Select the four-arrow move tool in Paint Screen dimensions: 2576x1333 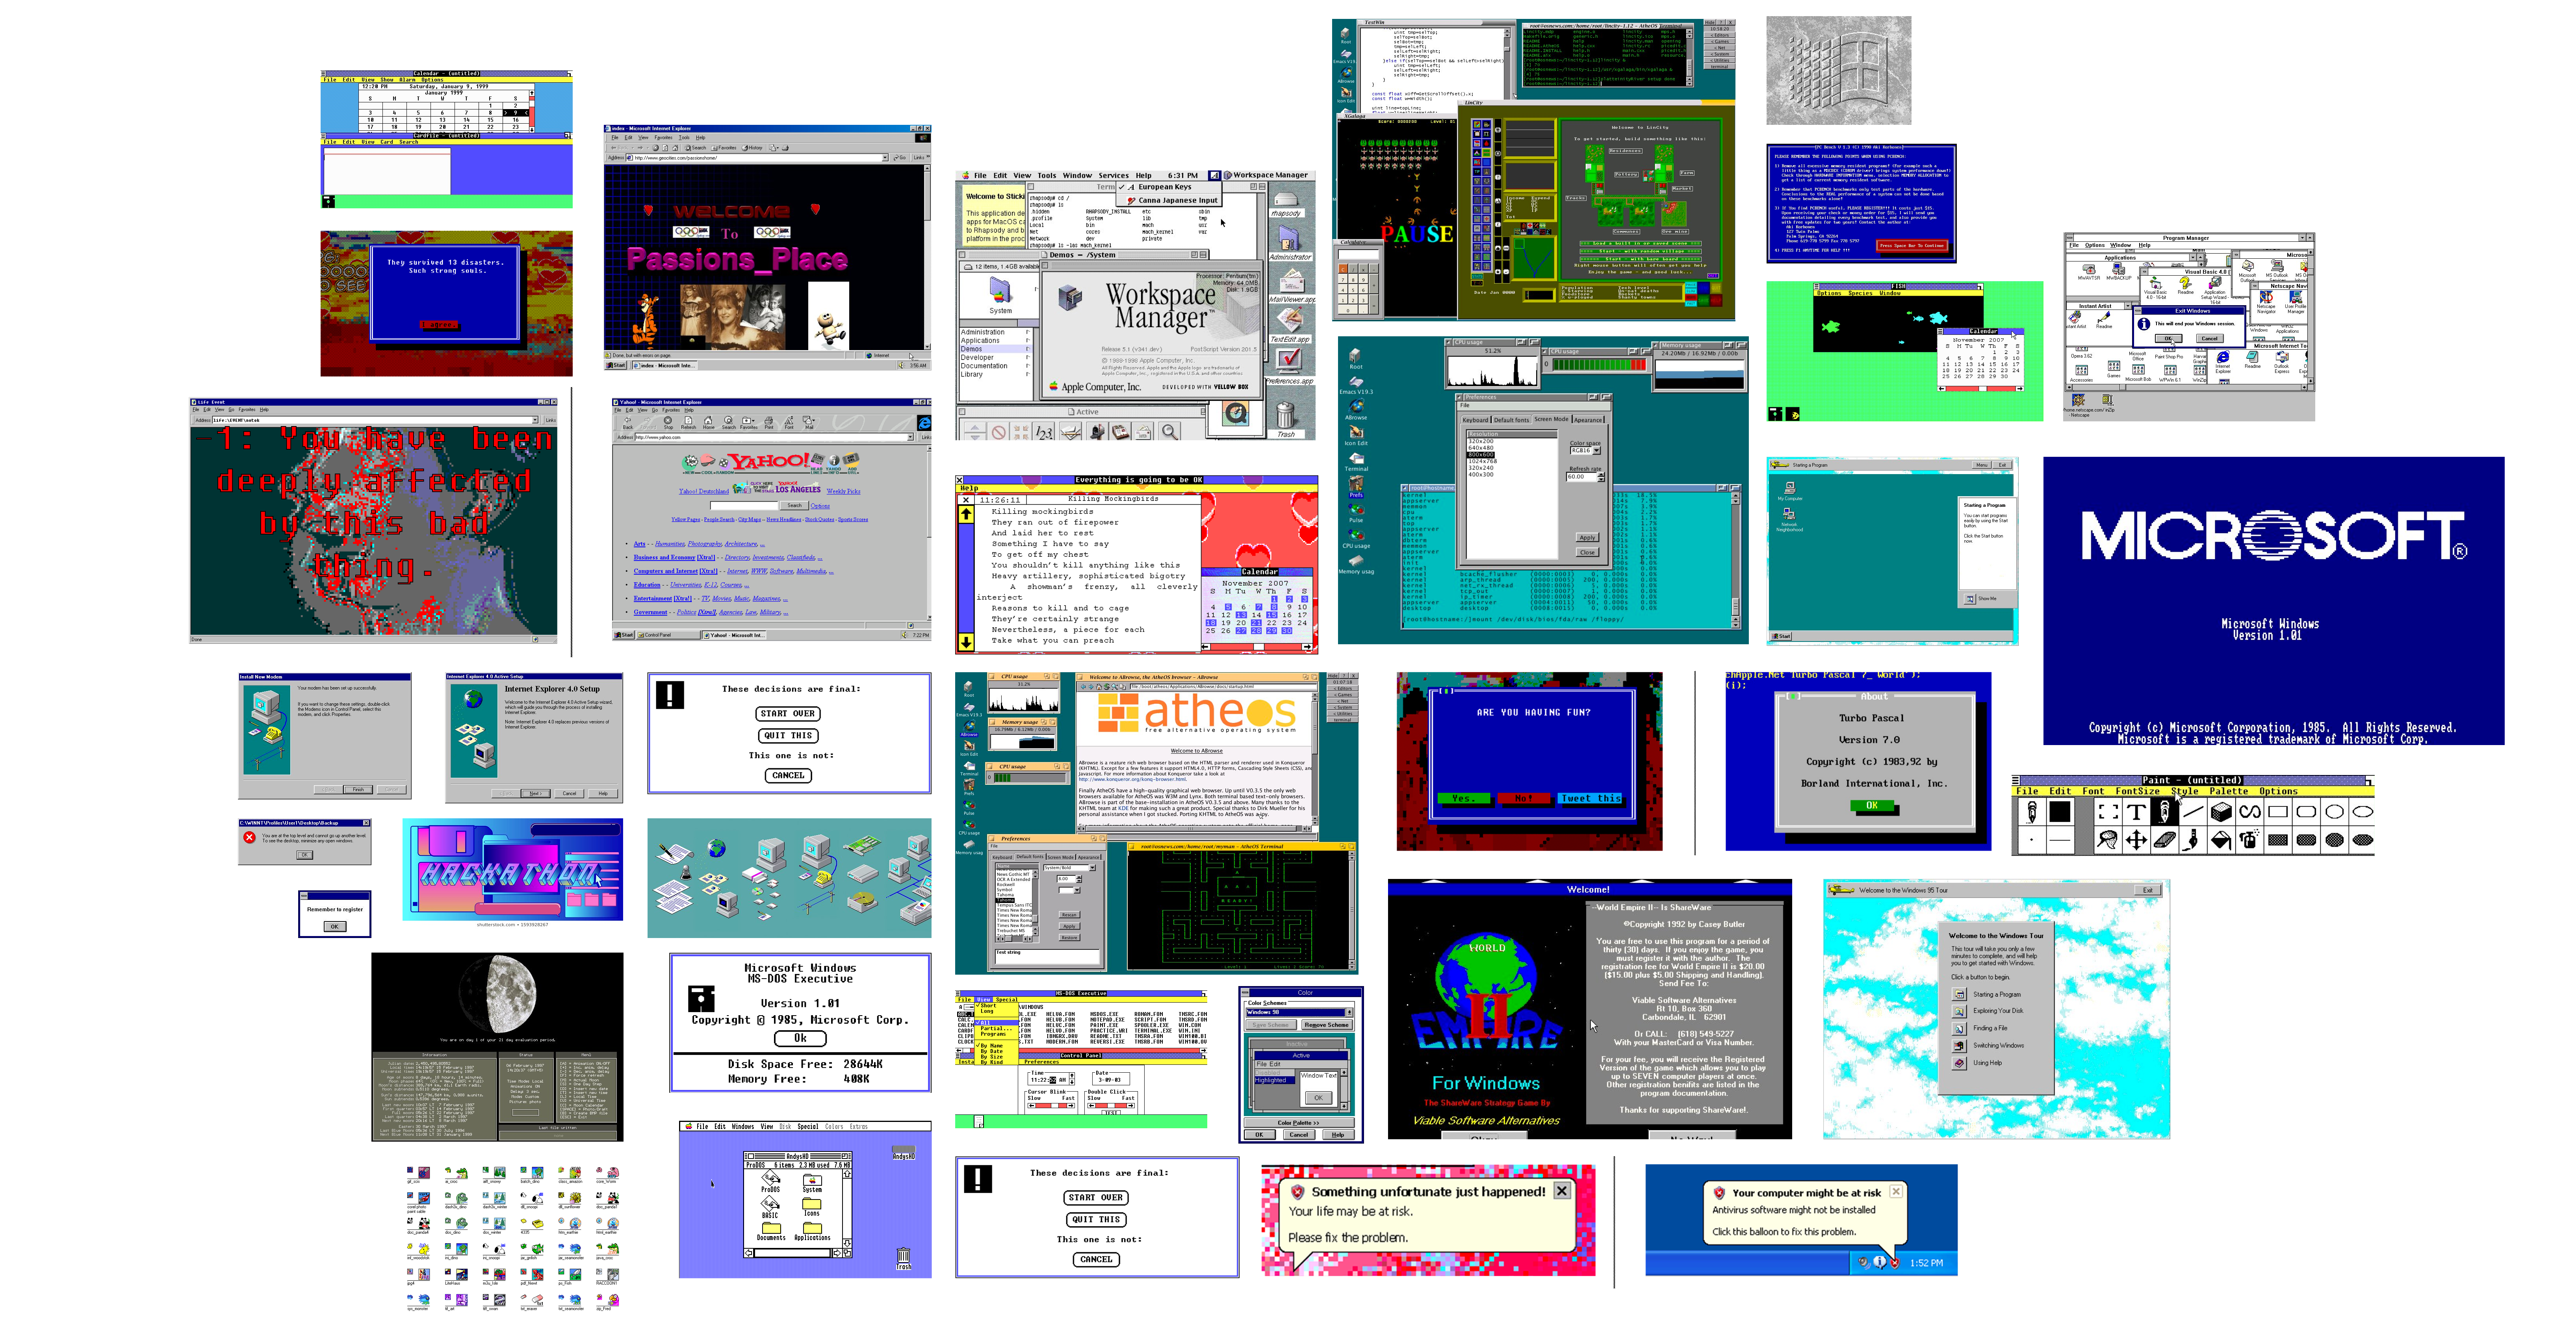point(2136,840)
